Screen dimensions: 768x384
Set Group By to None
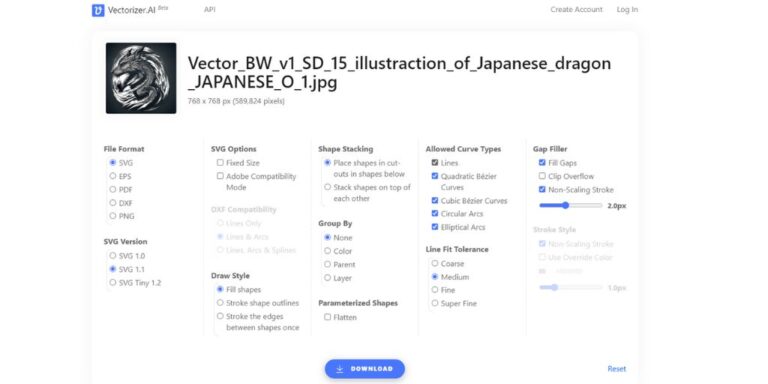328,238
